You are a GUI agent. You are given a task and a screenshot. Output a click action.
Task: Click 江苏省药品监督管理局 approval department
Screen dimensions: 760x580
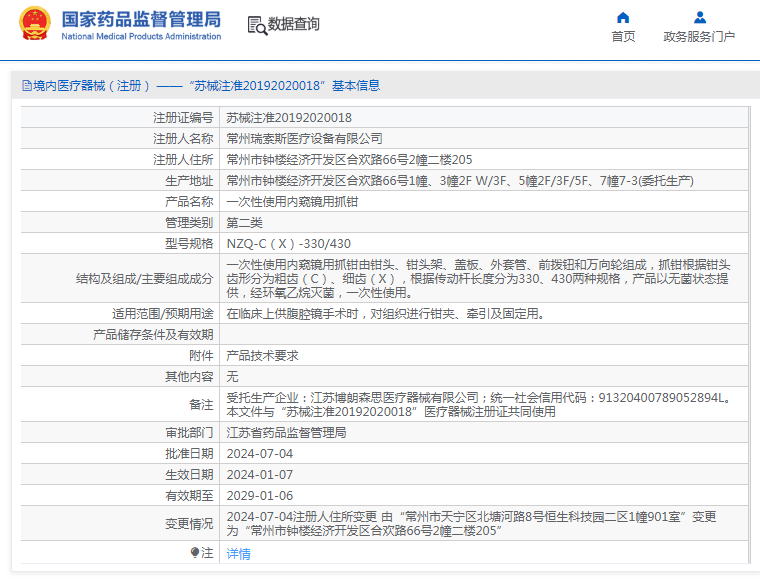point(286,433)
